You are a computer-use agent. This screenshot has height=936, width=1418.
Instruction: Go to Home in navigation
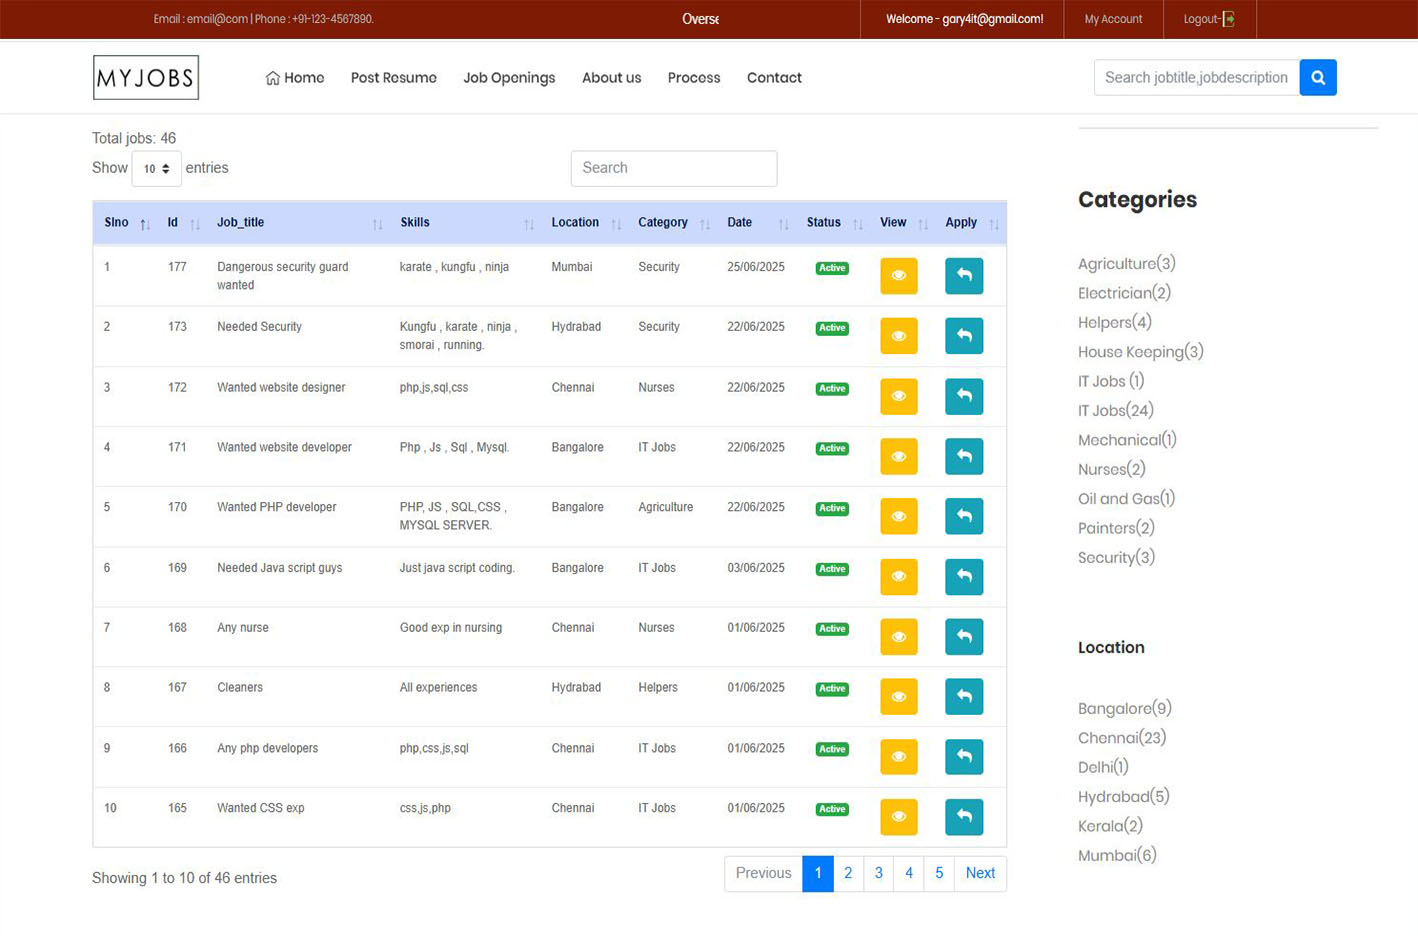tap(295, 77)
